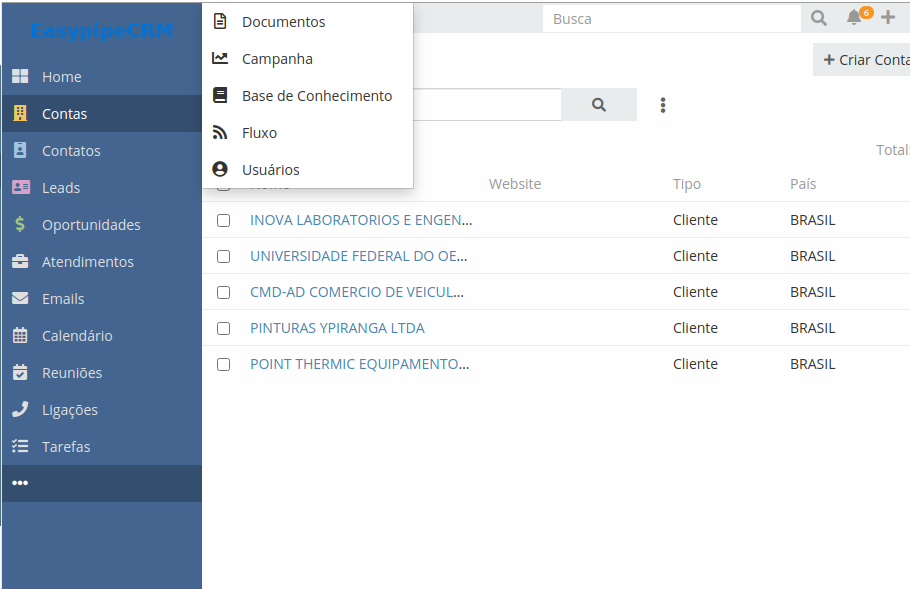Open UNIVERSIDADE FEDERAL DO OE... account link

tap(359, 256)
